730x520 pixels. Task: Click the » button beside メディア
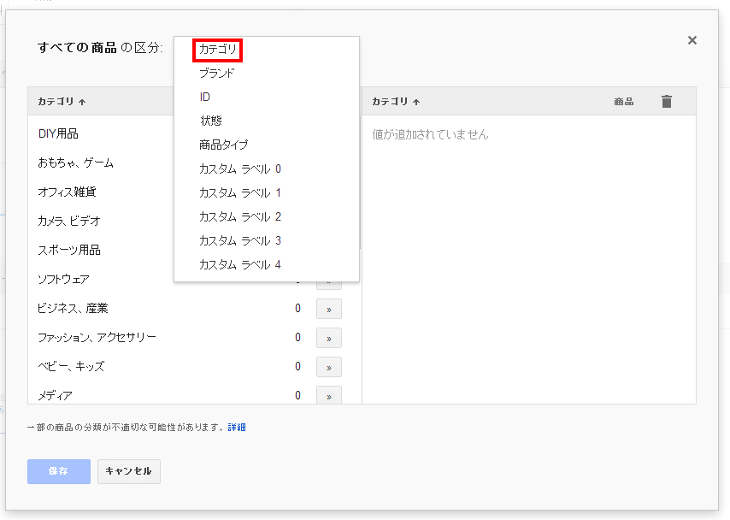click(x=328, y=396)
